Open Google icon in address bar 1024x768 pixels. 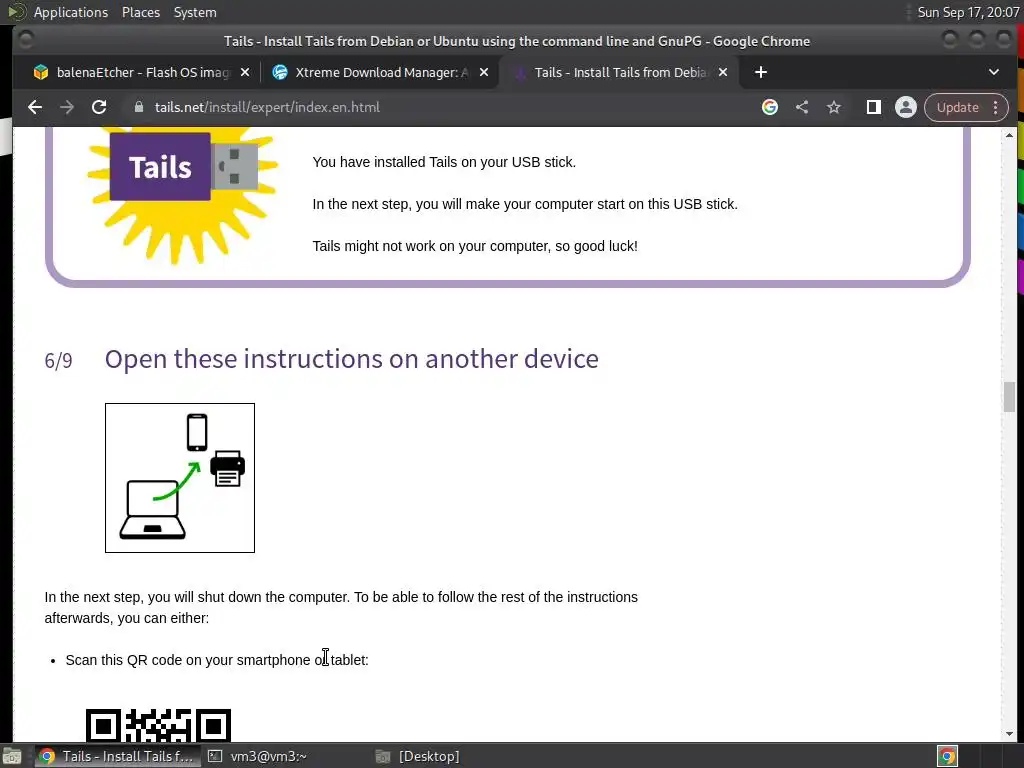click(x=770, y=107)
